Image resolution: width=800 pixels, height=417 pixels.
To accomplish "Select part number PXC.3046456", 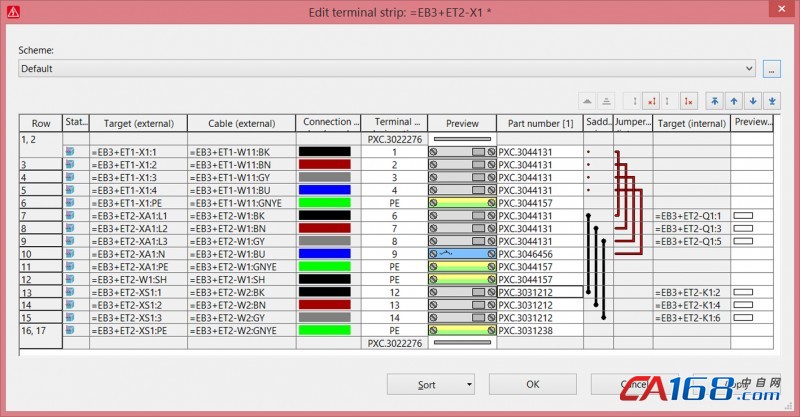I will click(x=540, y=254).
